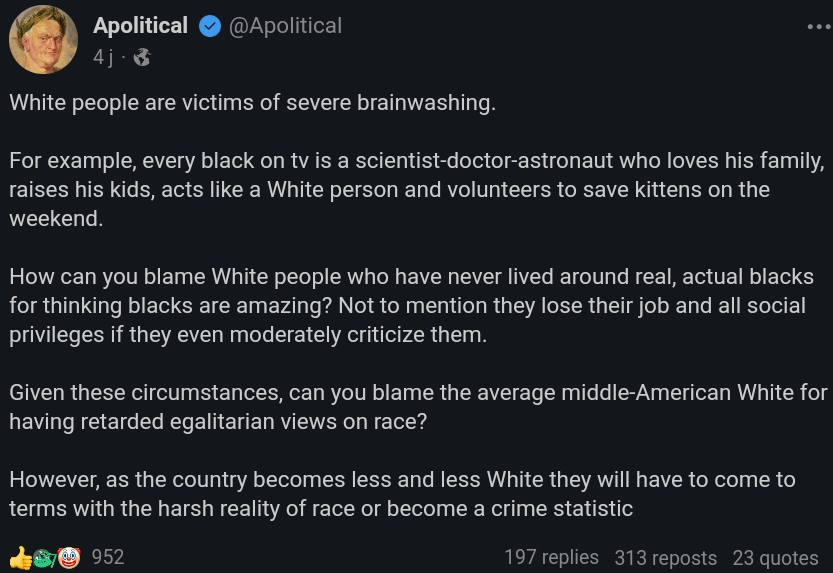Click the thumbs-up reaction emoji
The image size is (833, 573).
coord(21,557)
